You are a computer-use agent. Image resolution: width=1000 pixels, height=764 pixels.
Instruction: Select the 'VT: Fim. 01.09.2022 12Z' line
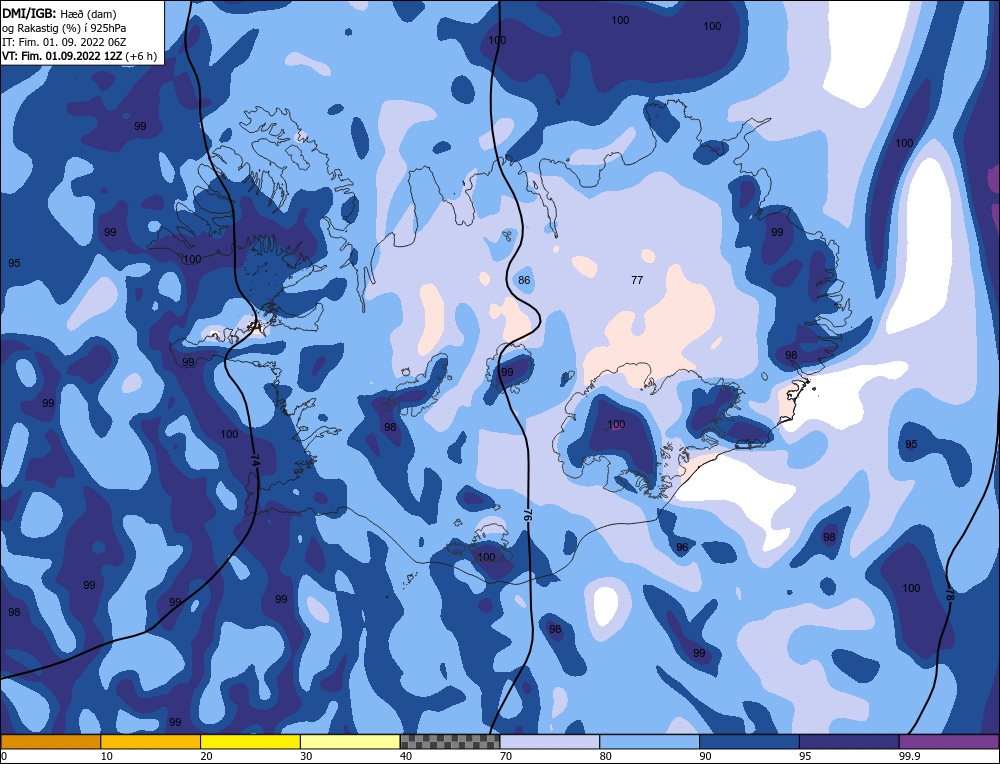click(62, 56)
